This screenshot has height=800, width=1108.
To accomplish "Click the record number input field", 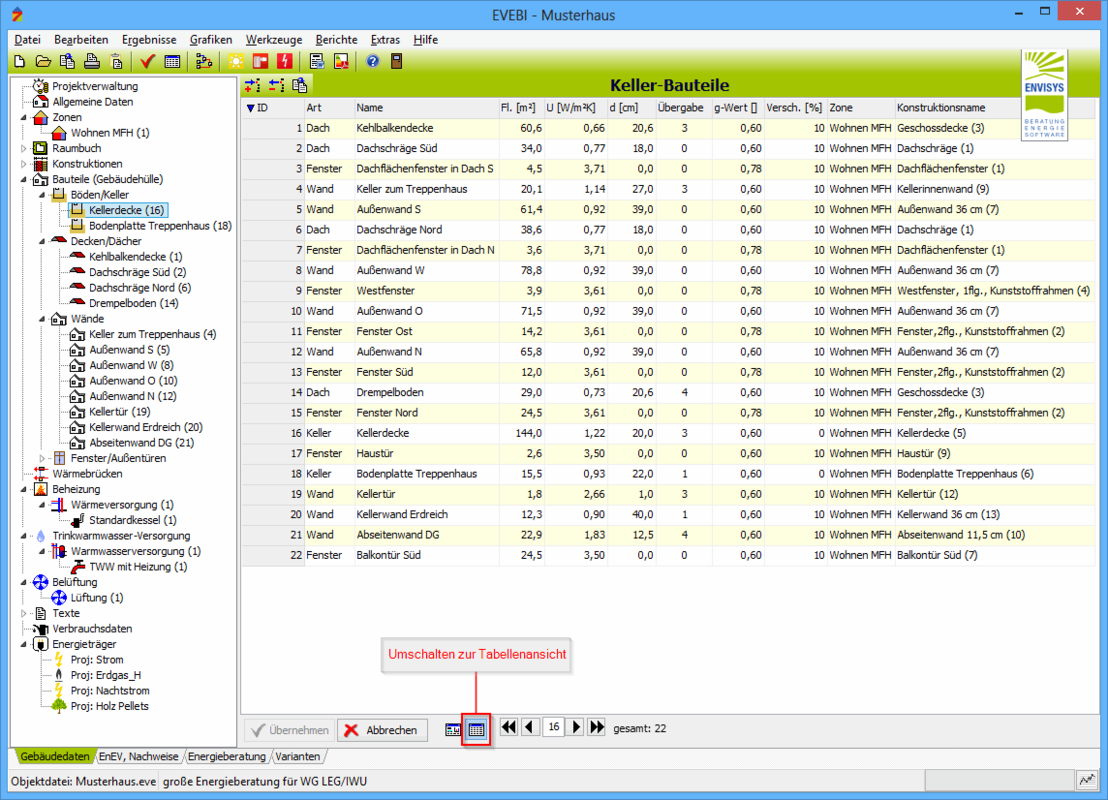I will [x=554, y=728].
